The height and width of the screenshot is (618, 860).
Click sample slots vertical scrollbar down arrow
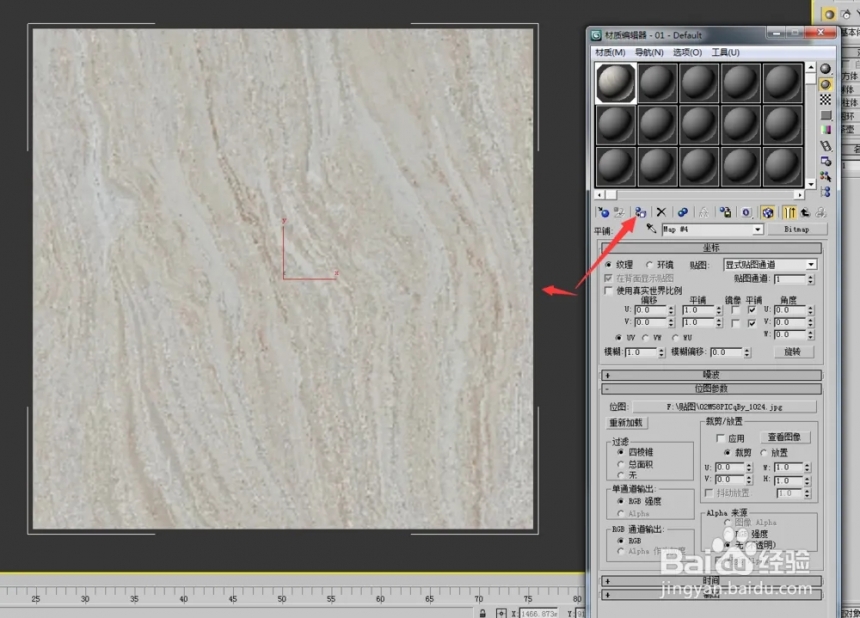click(811, 184)
